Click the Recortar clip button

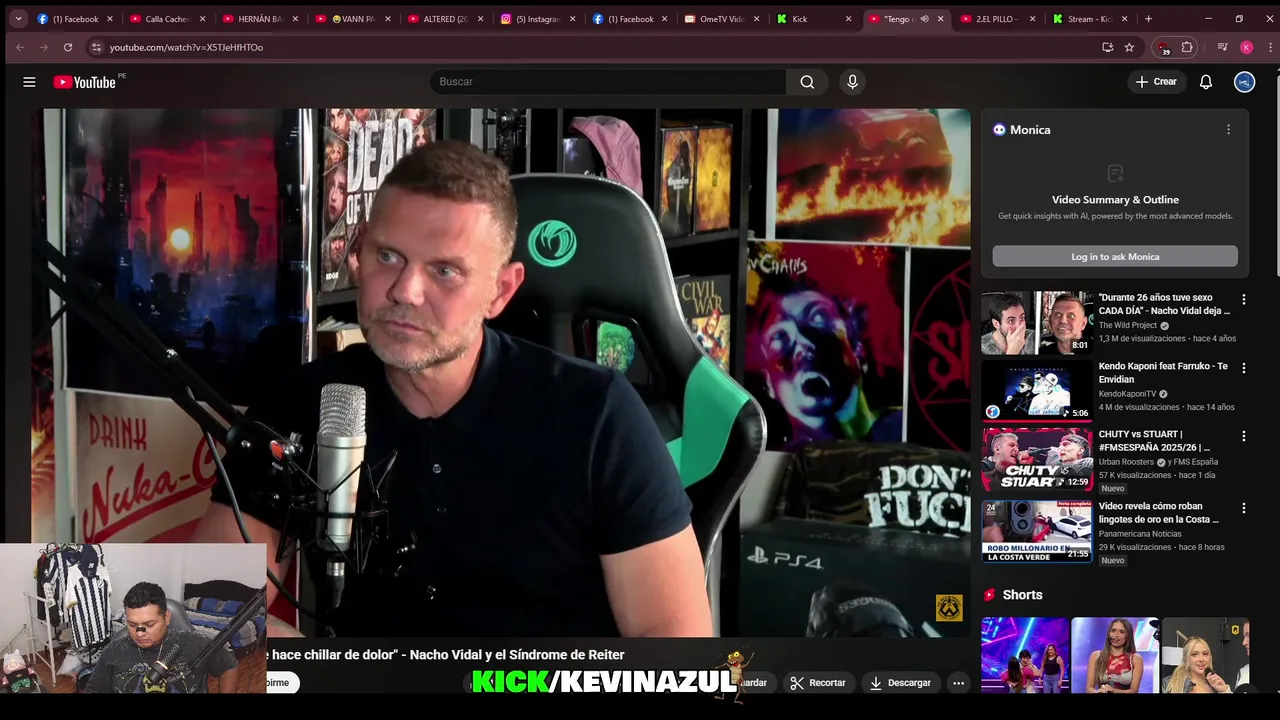click(x=818, y=683)
